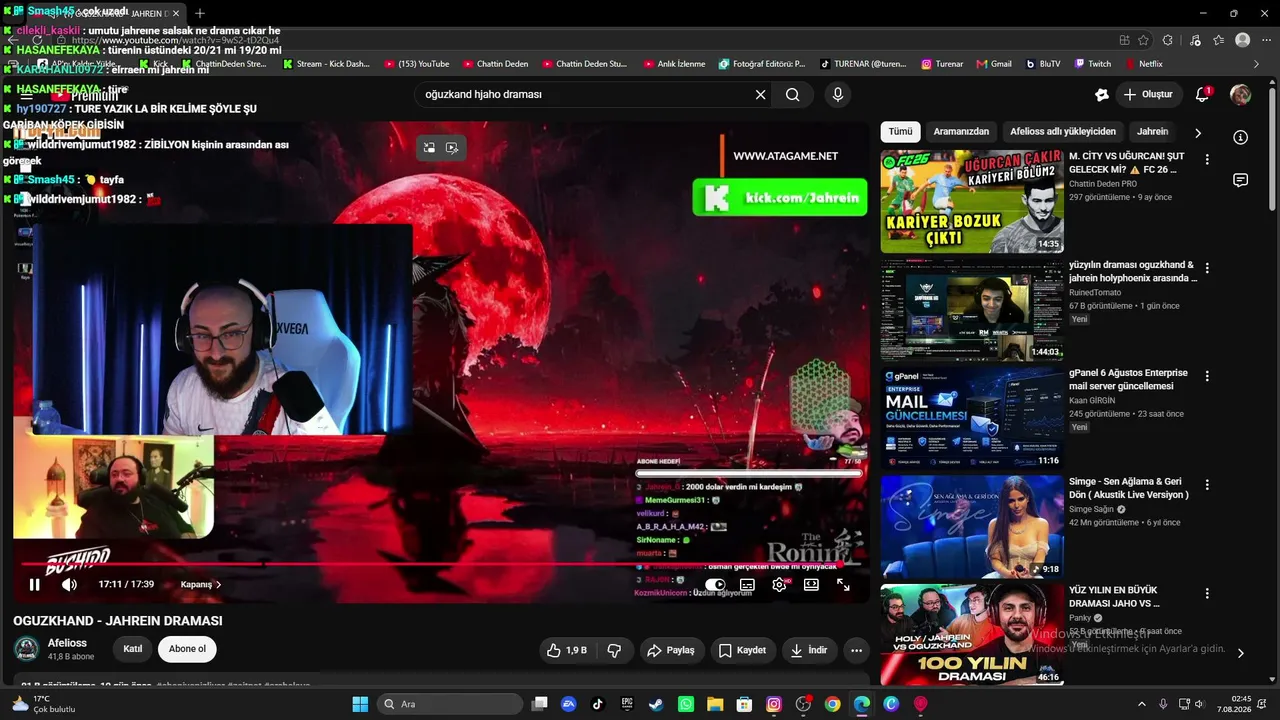This screenshot has height=720, width=1280.
Task: Open the Simge 'Sen Ağlama' video thumbnail
Action: point(972,526)
